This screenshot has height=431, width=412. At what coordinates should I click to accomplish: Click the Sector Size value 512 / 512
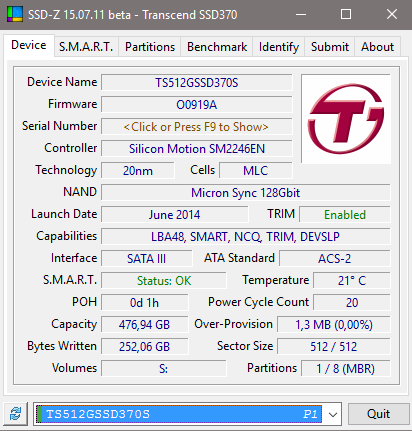pos(334,347)
